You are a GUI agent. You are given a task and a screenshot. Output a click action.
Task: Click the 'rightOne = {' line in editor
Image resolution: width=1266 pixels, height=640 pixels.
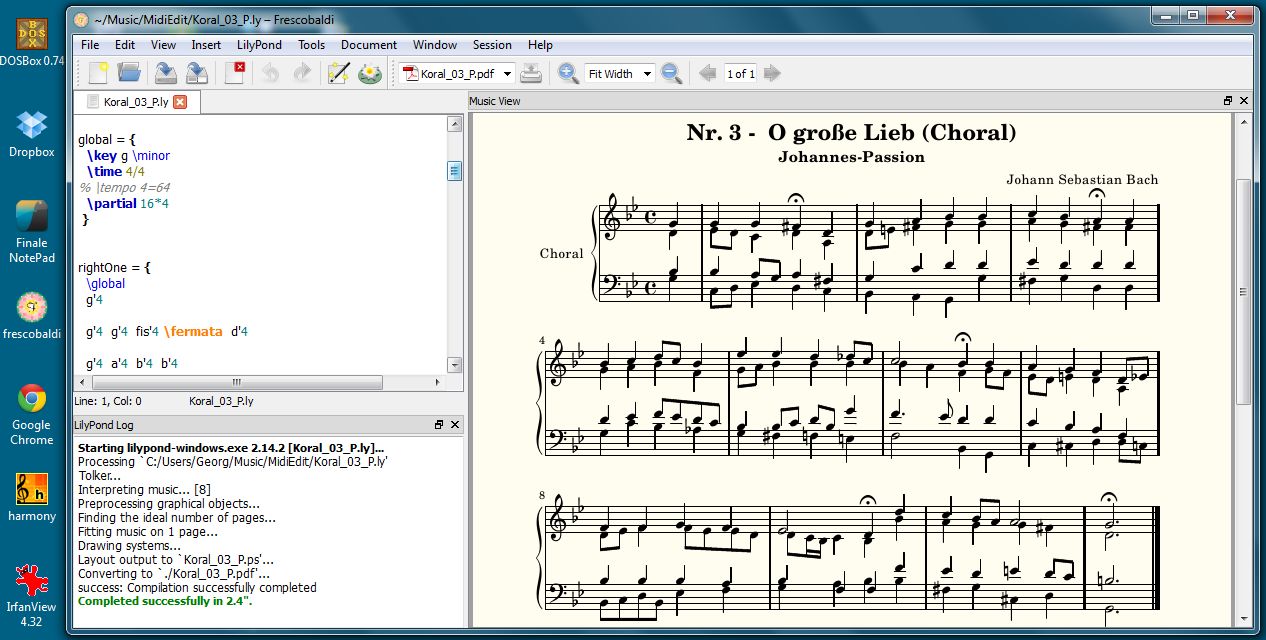tap(114, 268)
